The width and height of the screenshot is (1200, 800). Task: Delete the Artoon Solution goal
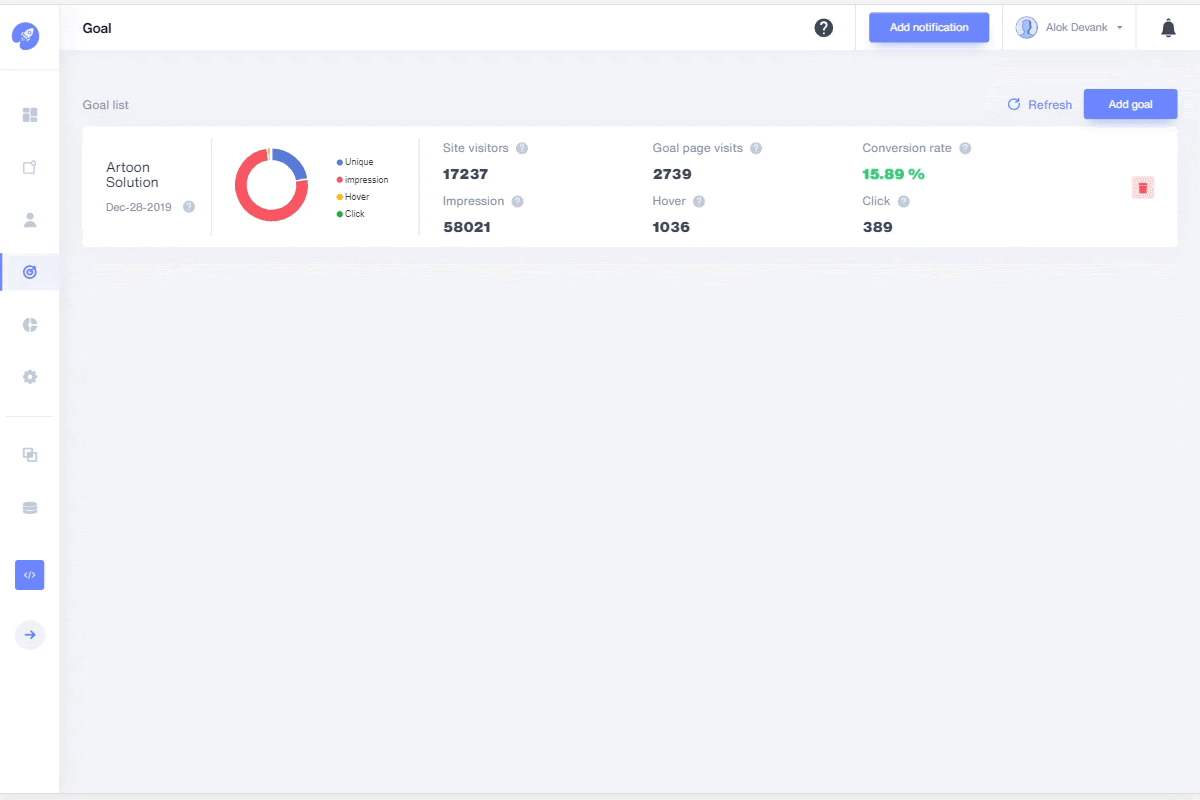(x=1143, y=187)
